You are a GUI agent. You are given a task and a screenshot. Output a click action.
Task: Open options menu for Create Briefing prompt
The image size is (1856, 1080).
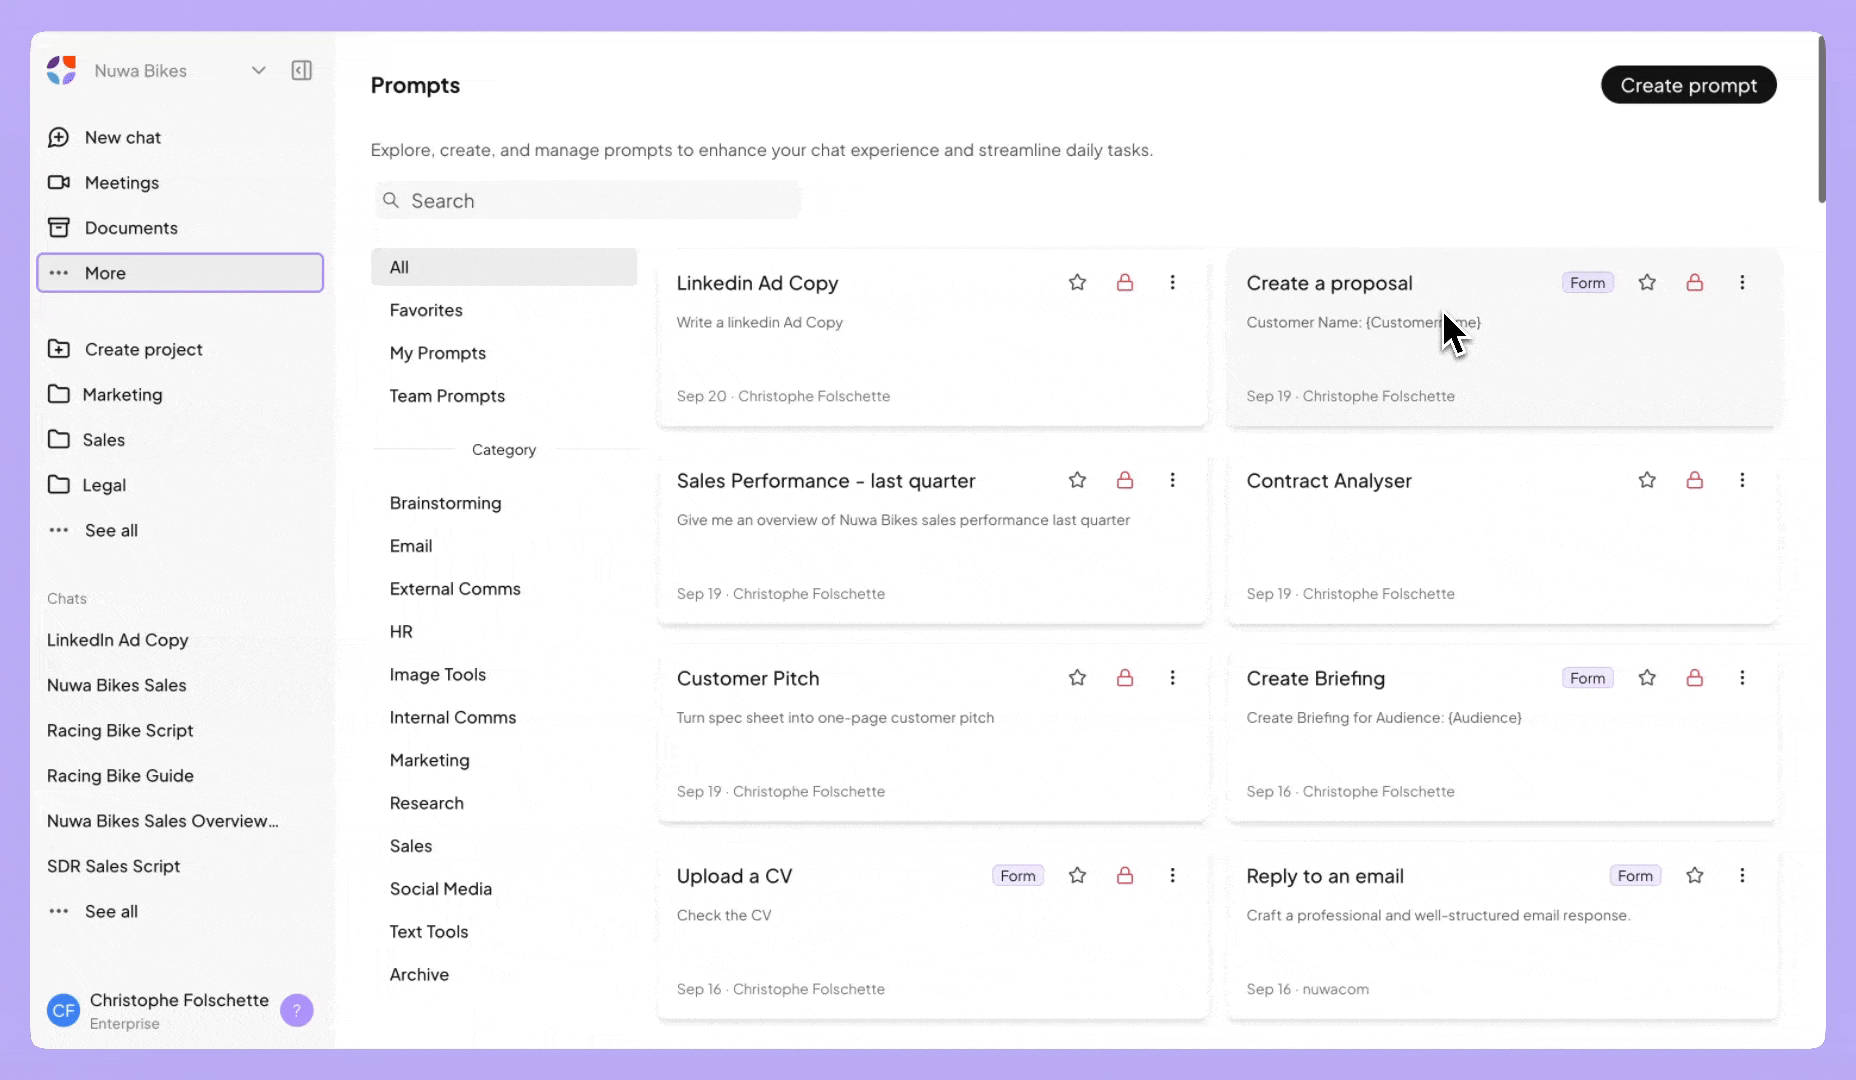tap(1742, 678)
